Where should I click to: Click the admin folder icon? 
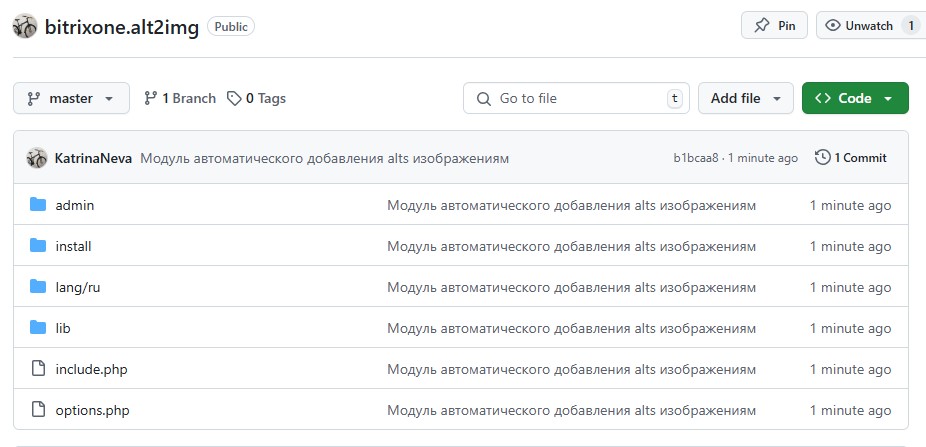click(x=38, y=205)
